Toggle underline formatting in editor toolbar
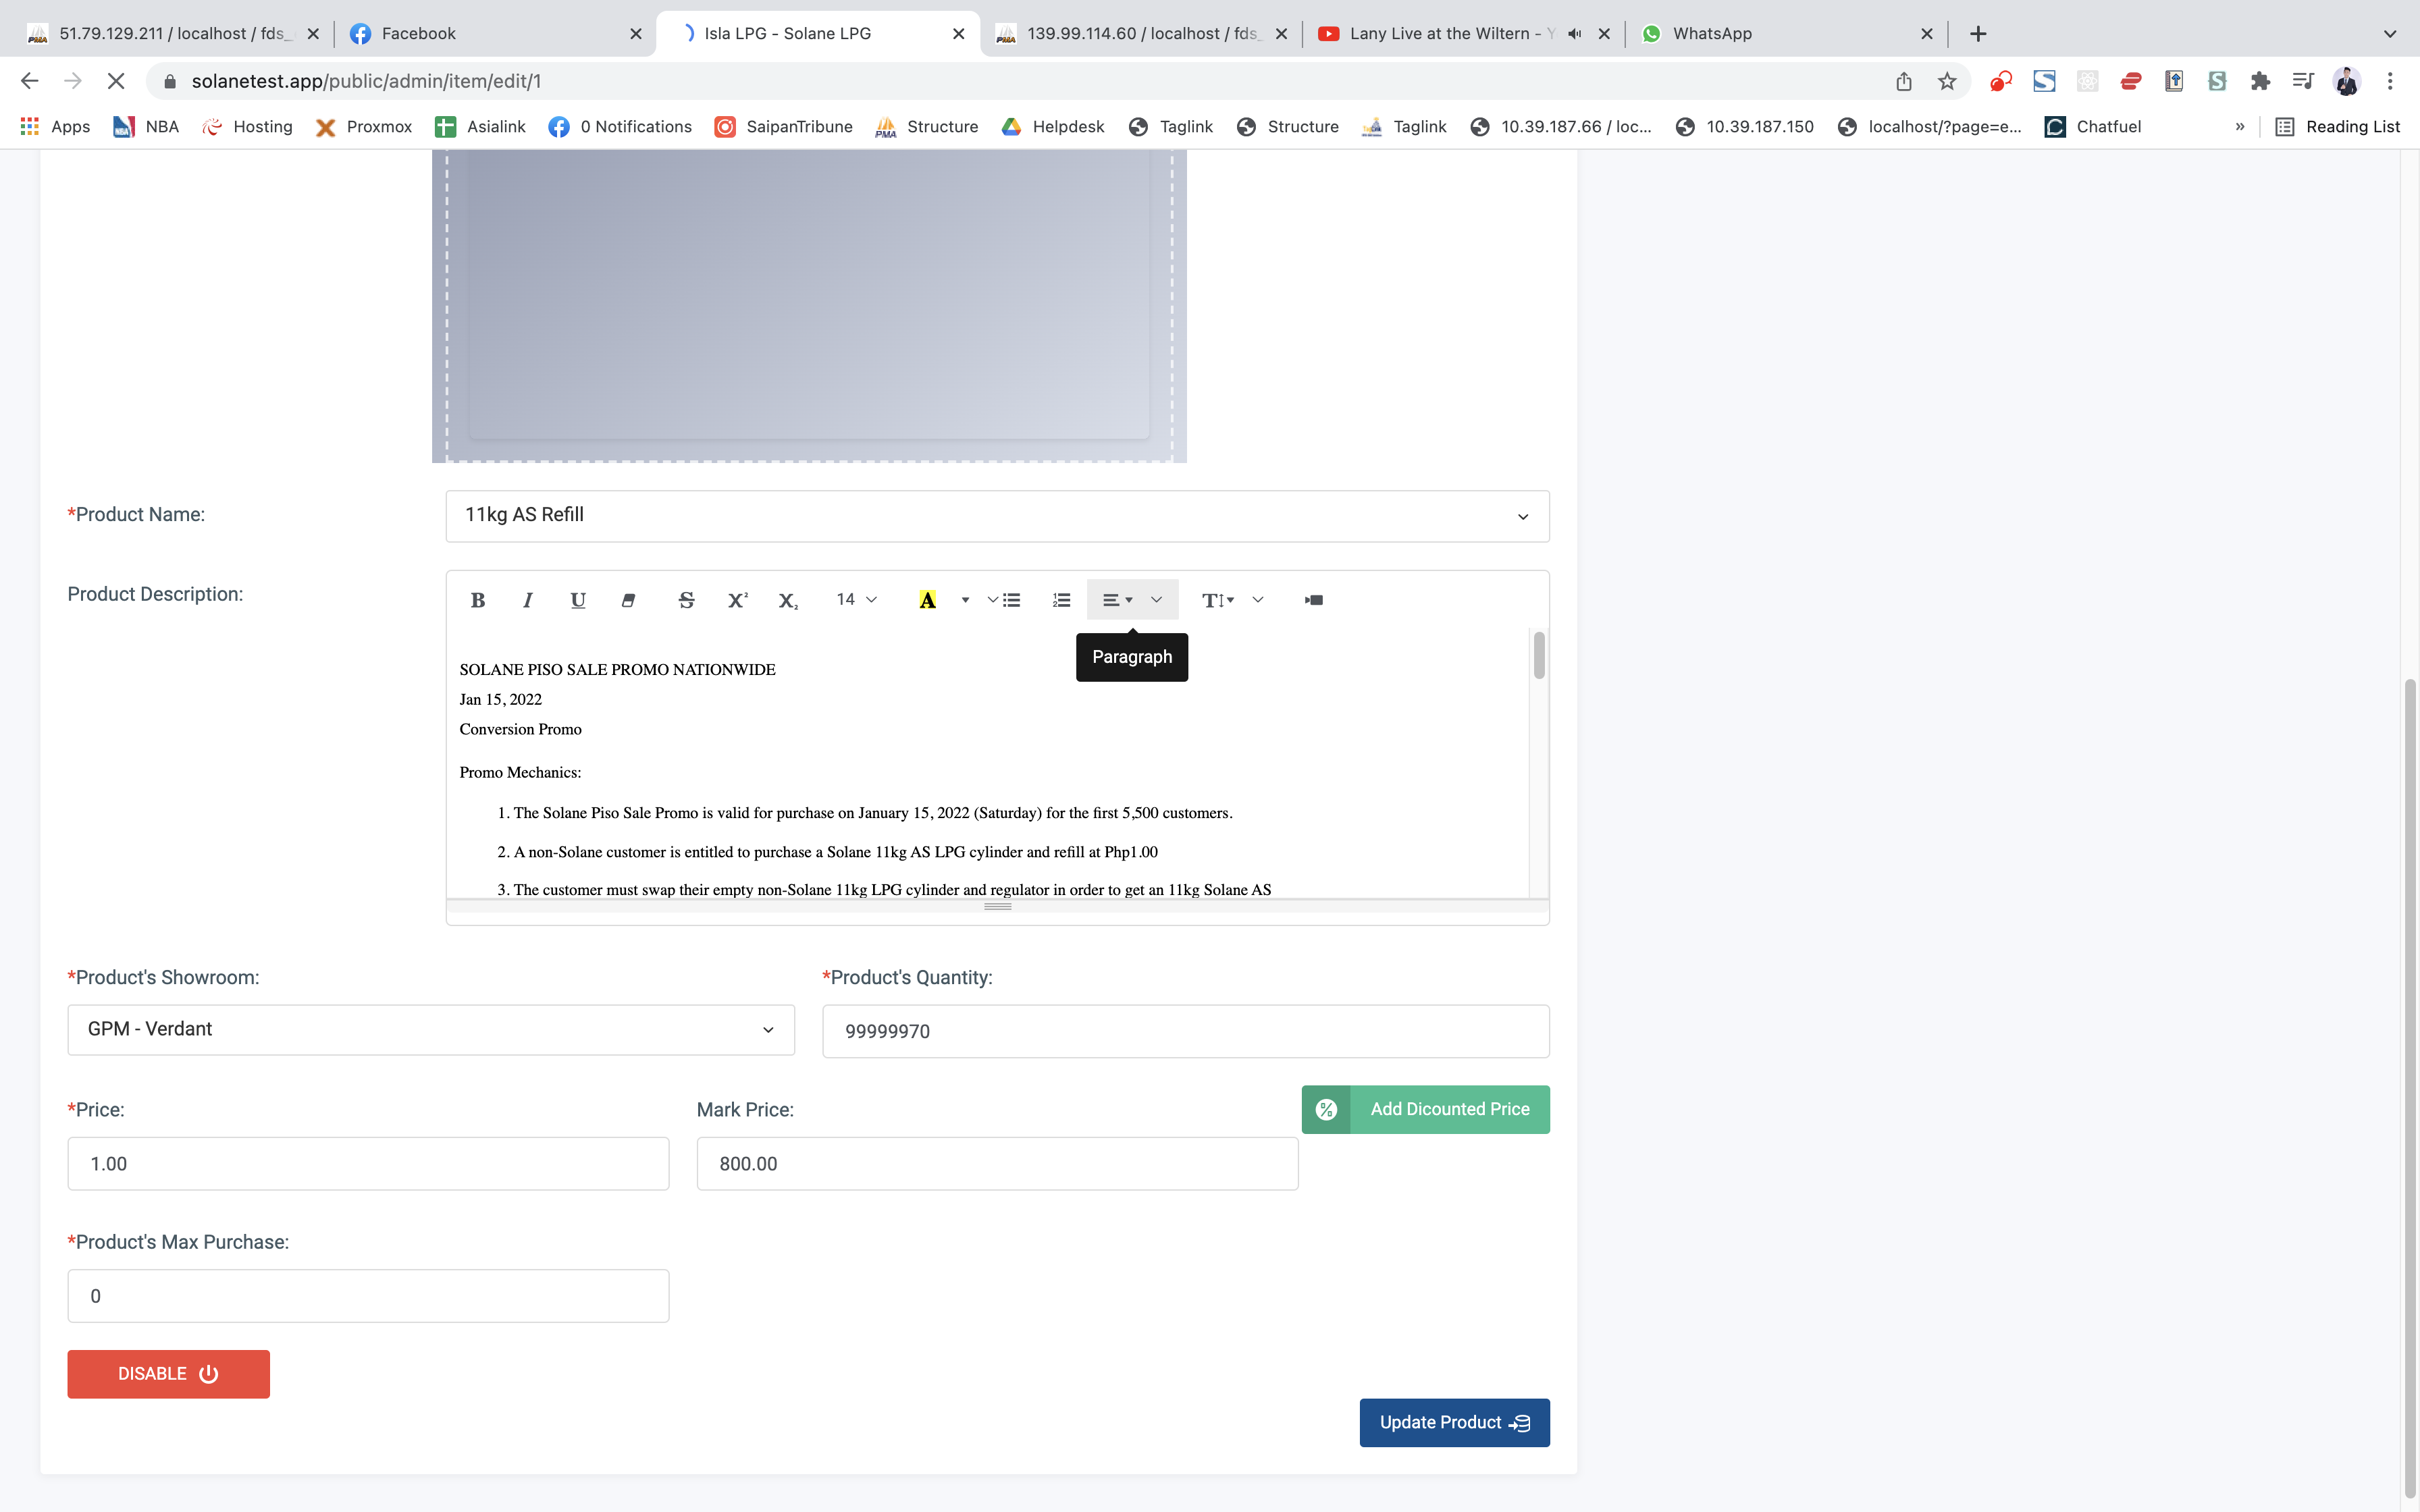The height and width of the screenshot is (1512, 2420). tap(578, 600)
